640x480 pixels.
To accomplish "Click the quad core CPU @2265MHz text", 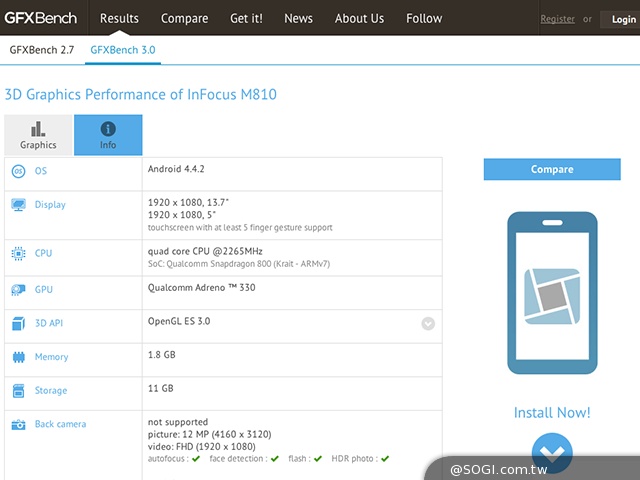I will [x=205, y=251].
